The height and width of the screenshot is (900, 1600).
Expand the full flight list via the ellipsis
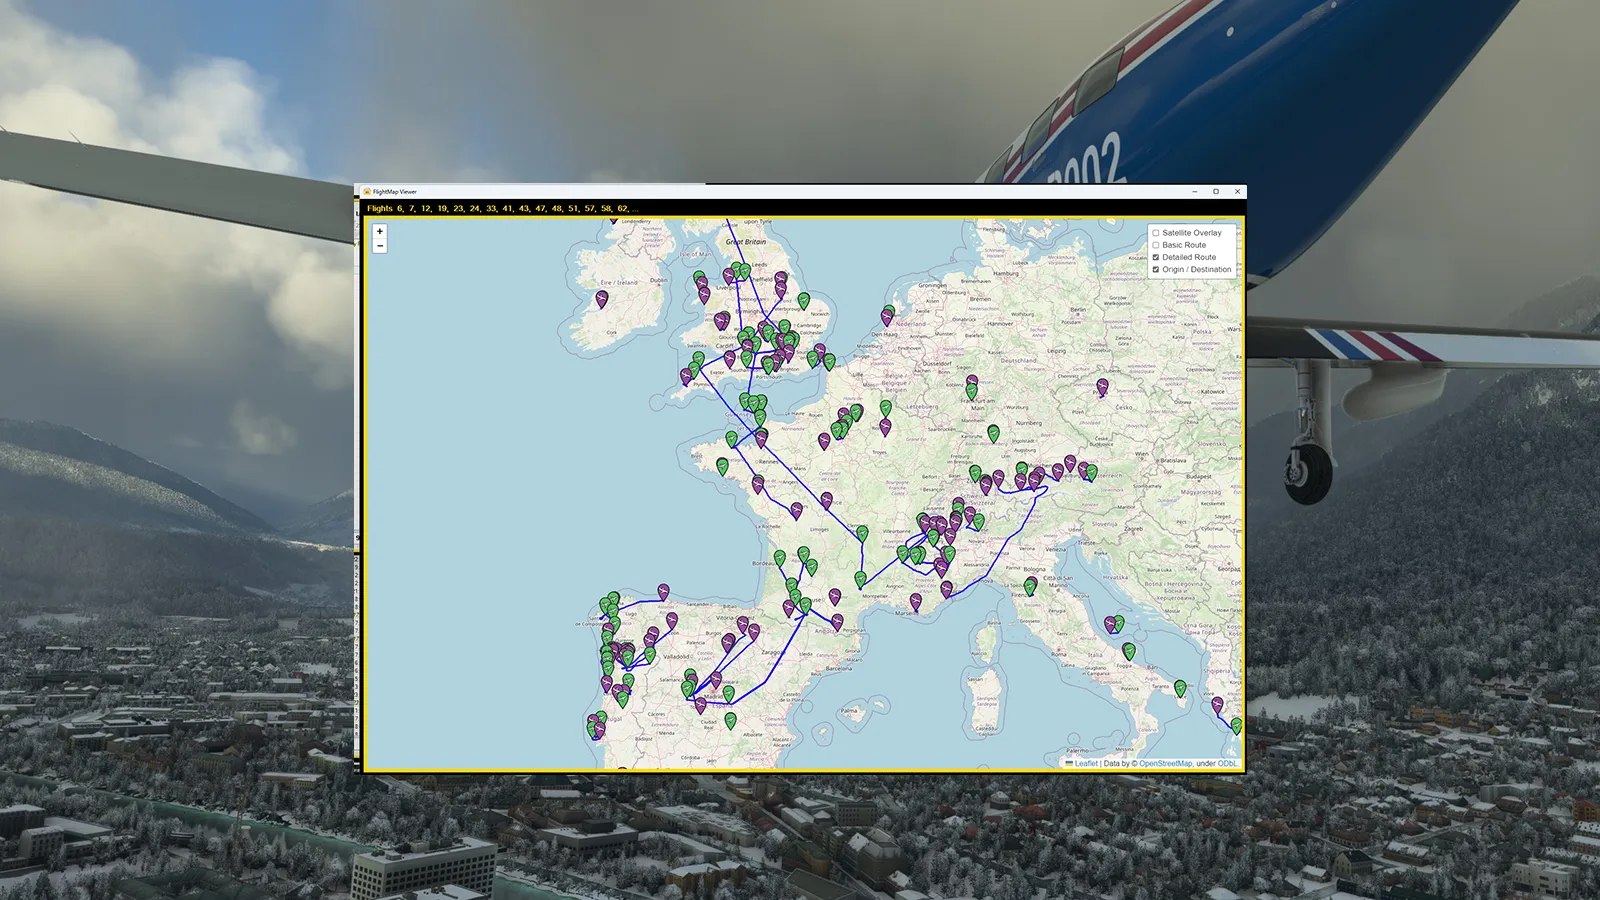coord(635,209)
